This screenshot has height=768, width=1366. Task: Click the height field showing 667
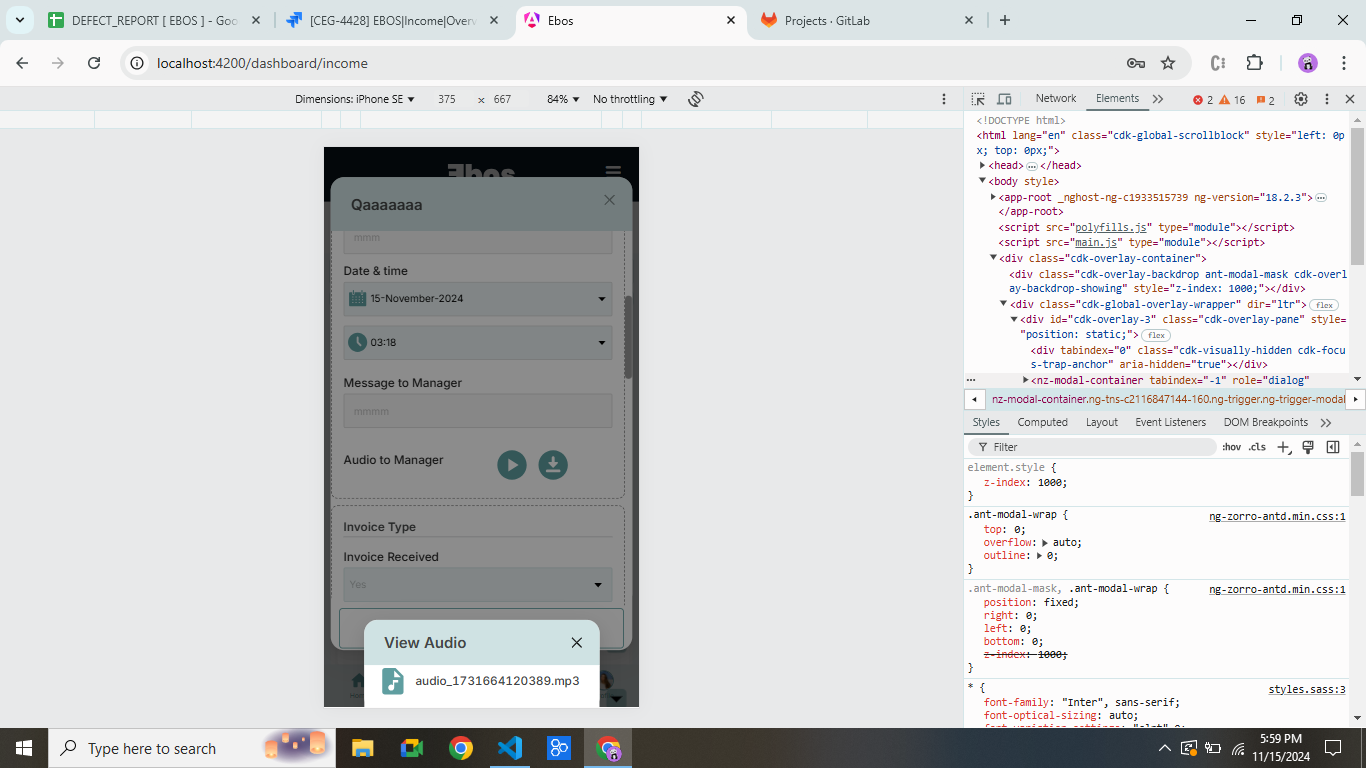[502, 99]
